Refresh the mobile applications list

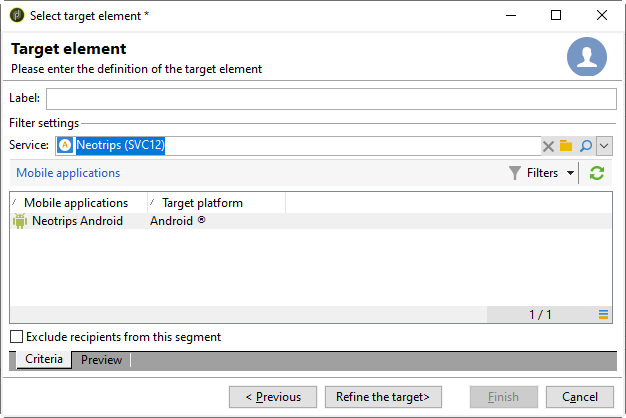click(x=597, y=173)
